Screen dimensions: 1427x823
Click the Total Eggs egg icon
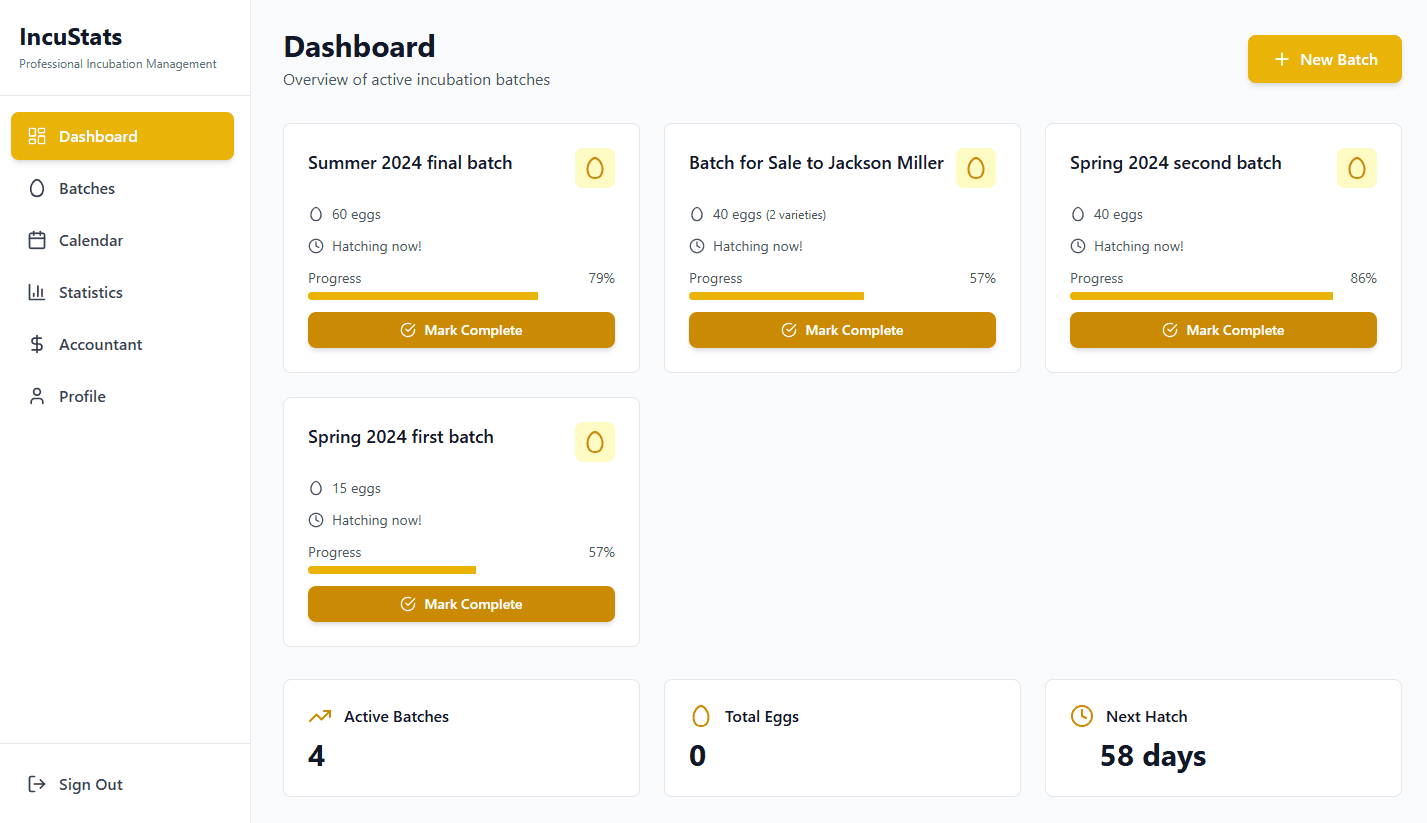[701, 716]
